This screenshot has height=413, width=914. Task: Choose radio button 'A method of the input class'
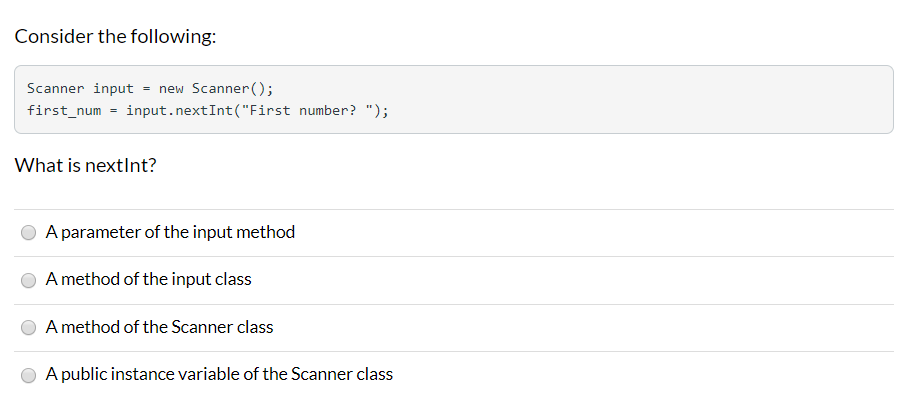(x=28, y=281)
